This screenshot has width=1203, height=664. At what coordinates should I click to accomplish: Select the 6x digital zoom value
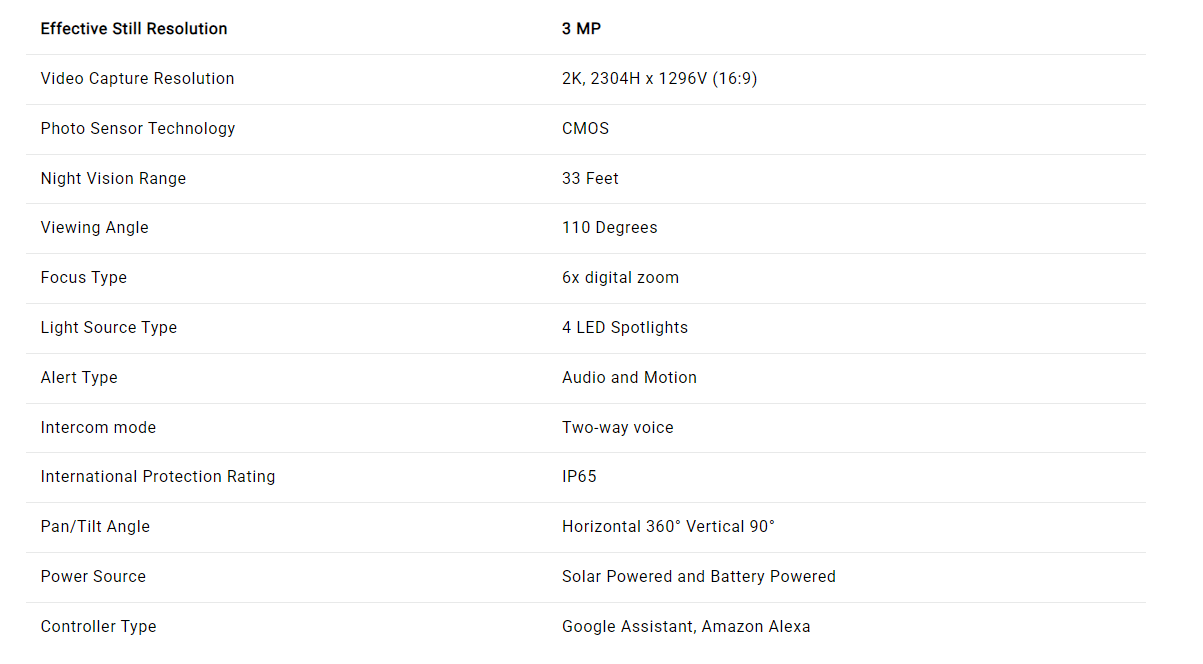coord(620,278)
